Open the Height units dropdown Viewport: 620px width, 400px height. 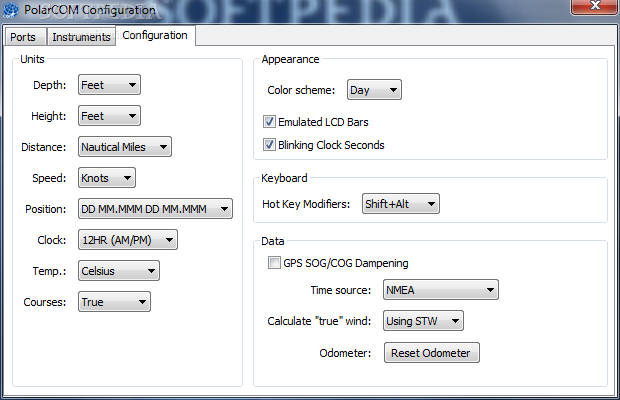click(109, 116)
